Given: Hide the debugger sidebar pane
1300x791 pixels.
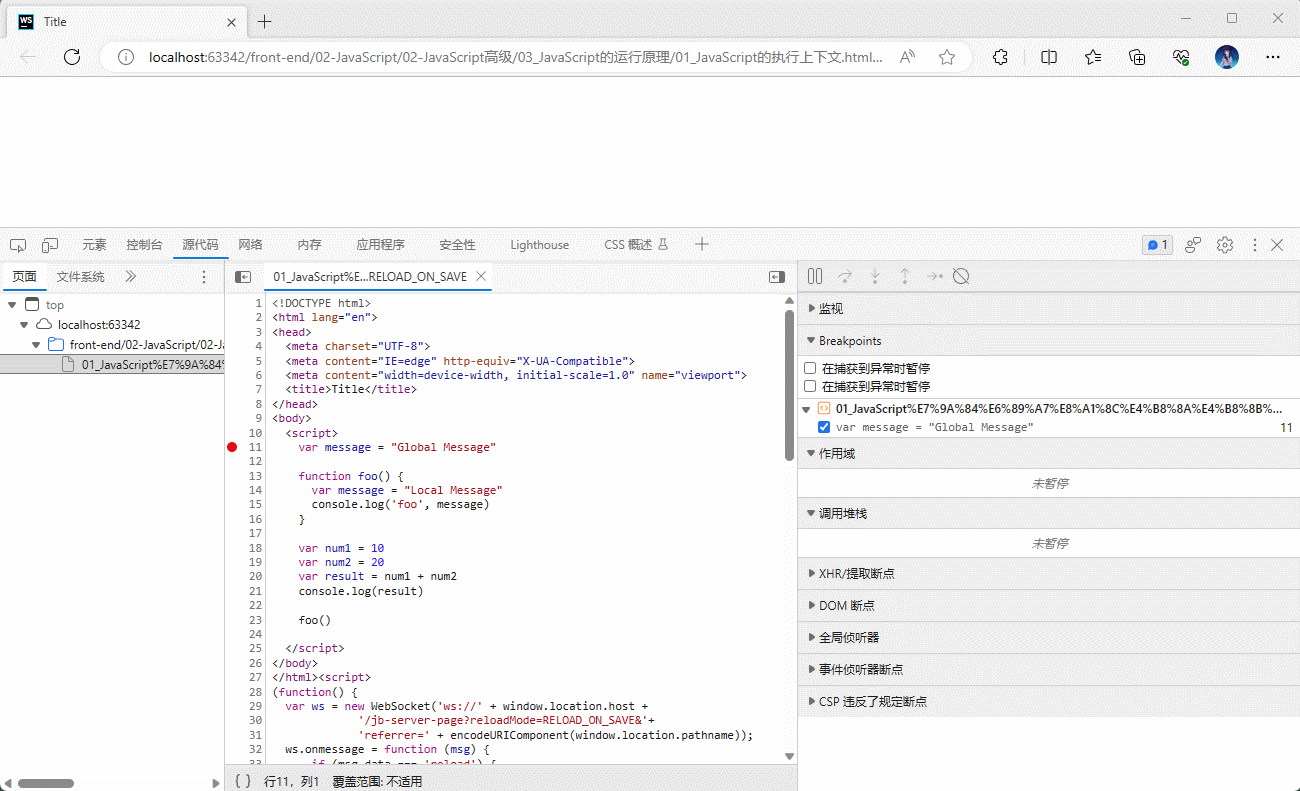Looking at the screenshot, I should [777, 277].
